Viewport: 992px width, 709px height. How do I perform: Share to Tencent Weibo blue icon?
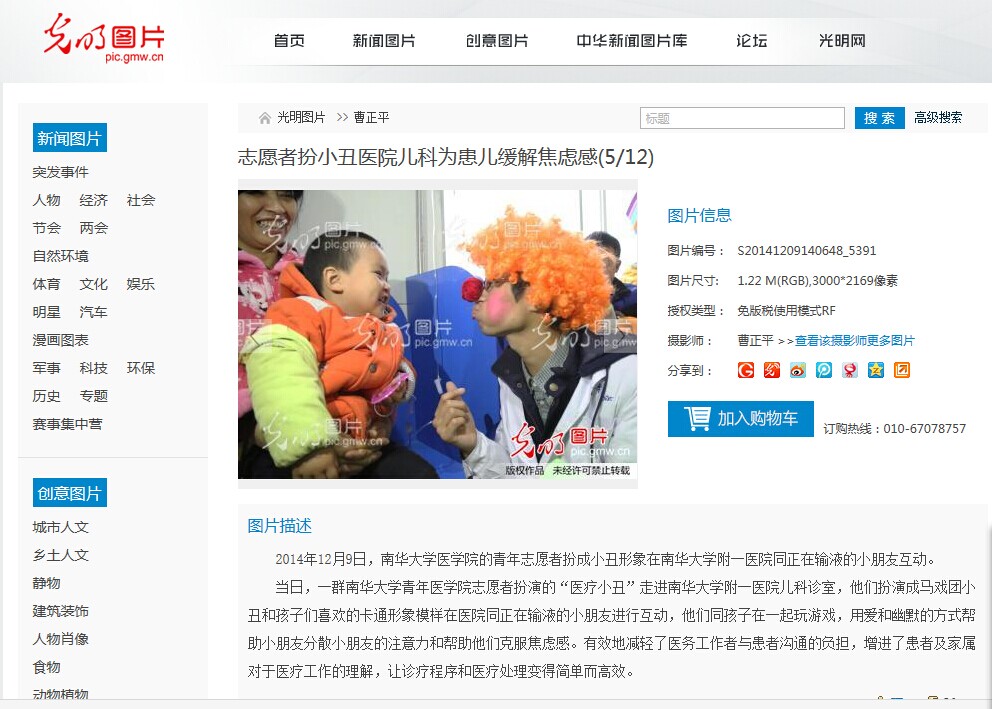point(824,370)
